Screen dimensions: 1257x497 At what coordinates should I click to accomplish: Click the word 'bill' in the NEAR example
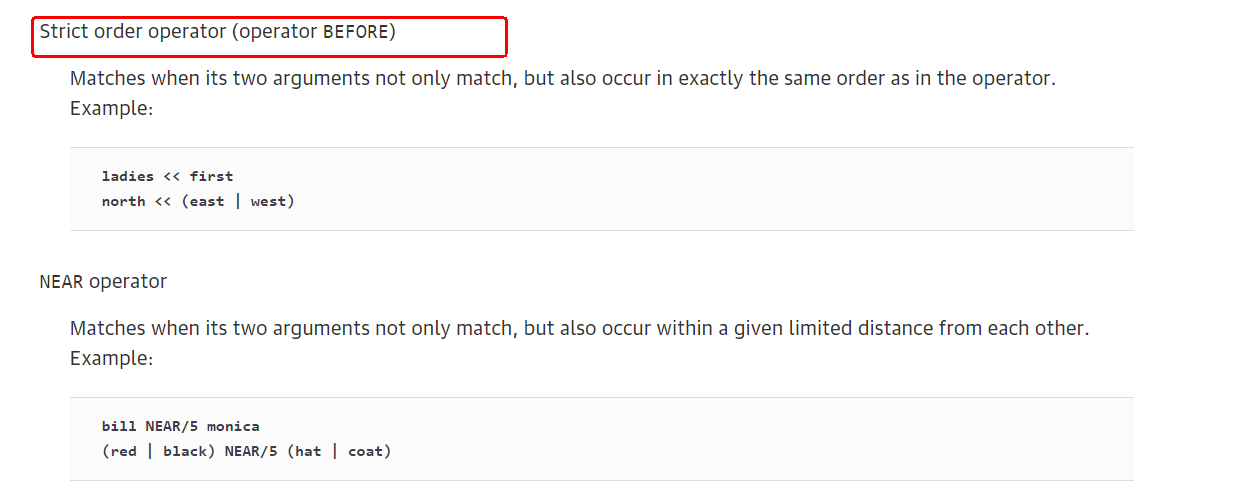click(x=119, y=426)
